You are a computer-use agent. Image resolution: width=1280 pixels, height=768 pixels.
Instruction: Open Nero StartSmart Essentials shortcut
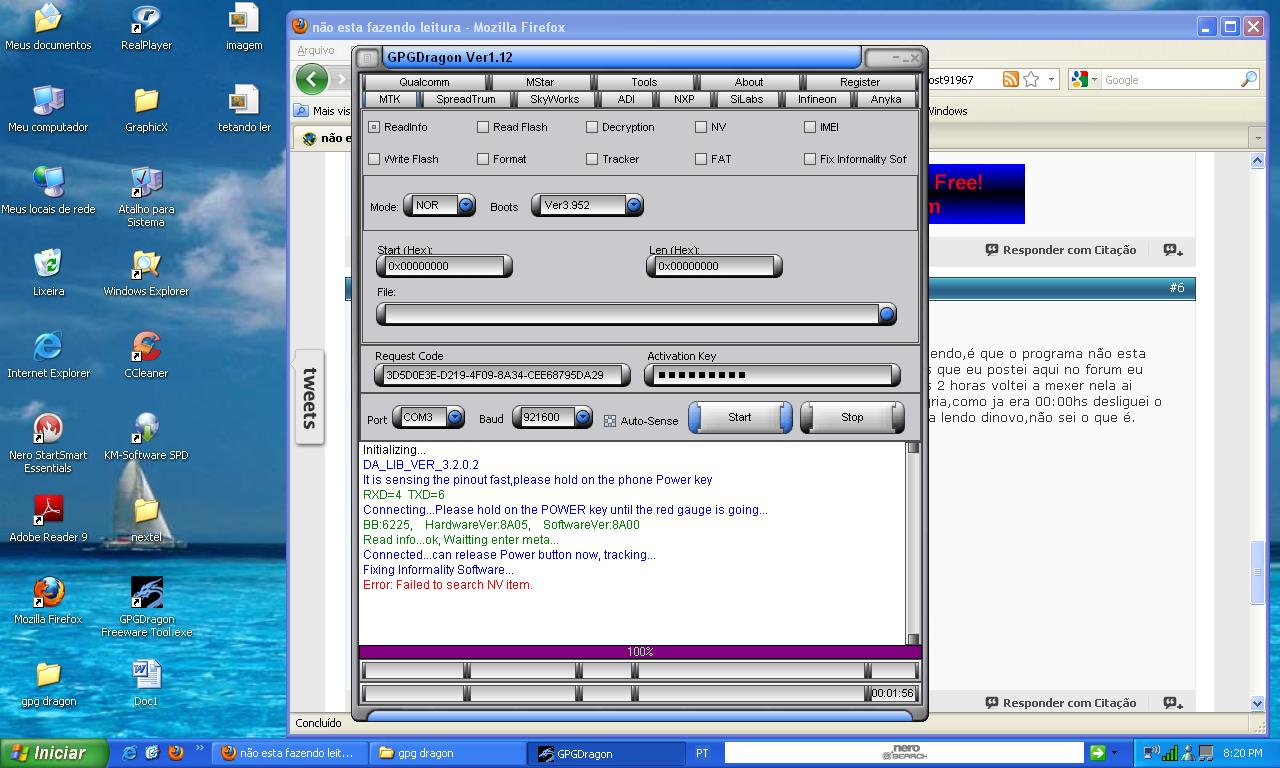[48, 443]
